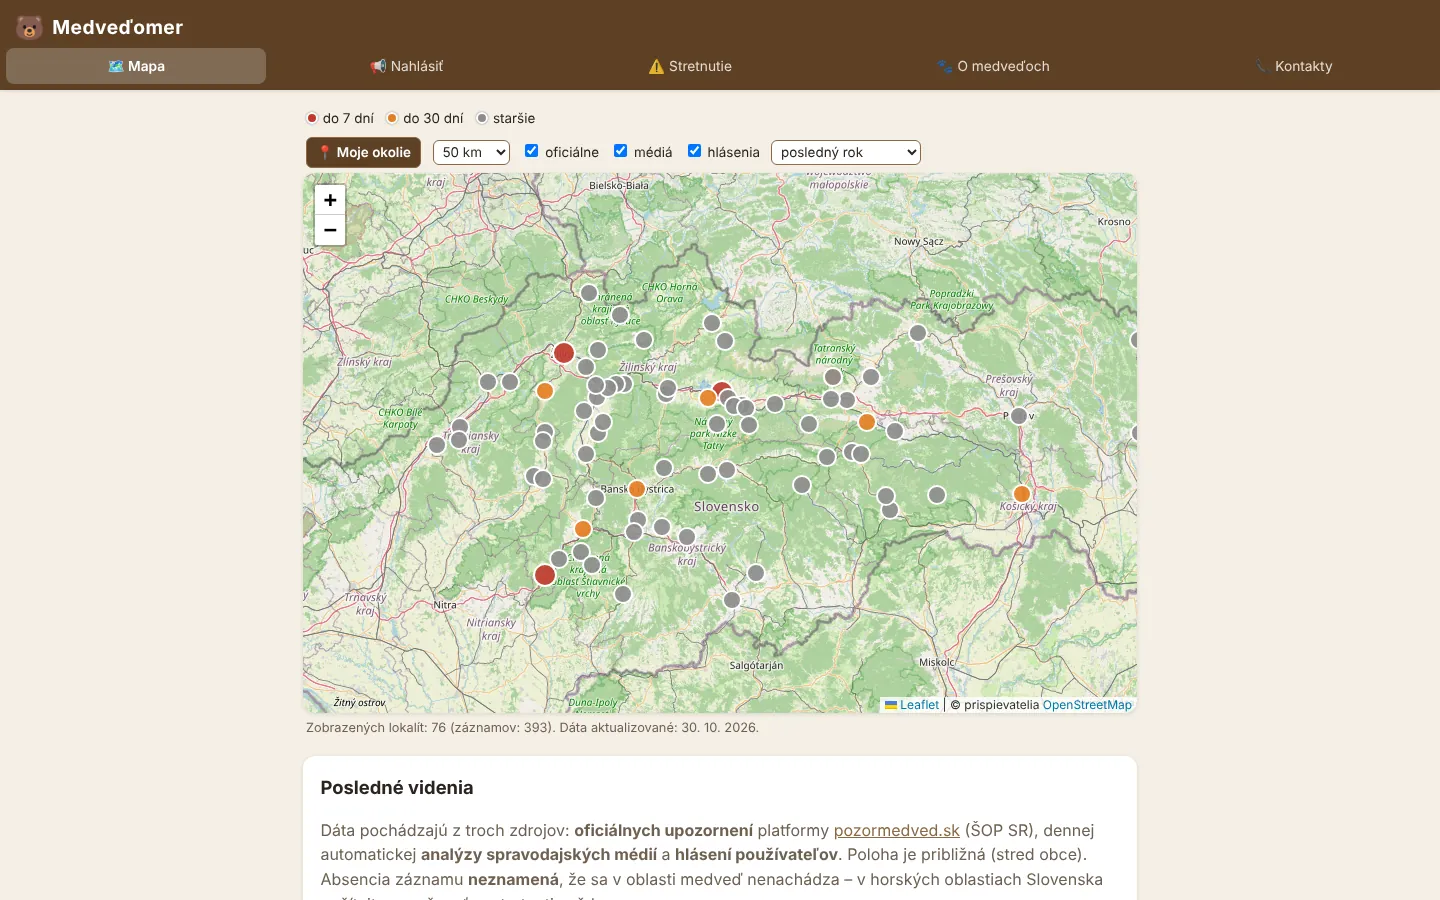1440x900 pixels.
Task: Switch to the Nahlásiť tab
Action: click(406, 66)
